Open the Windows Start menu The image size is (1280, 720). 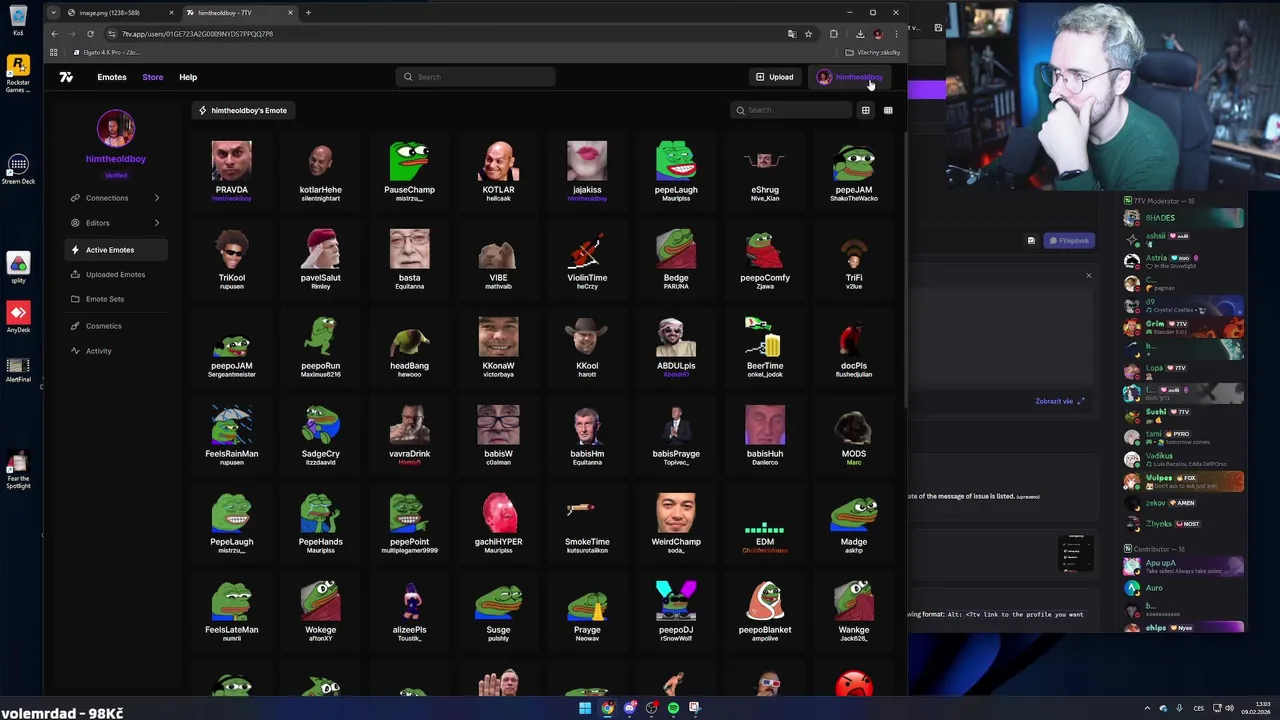point(585,708)
